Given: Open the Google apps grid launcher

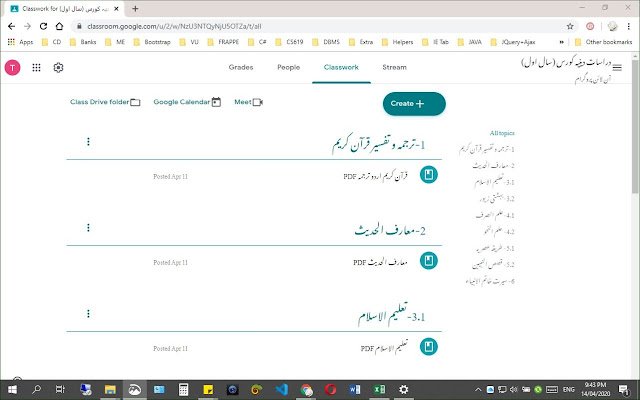Looking at the screenshot, I should (36, 67).
